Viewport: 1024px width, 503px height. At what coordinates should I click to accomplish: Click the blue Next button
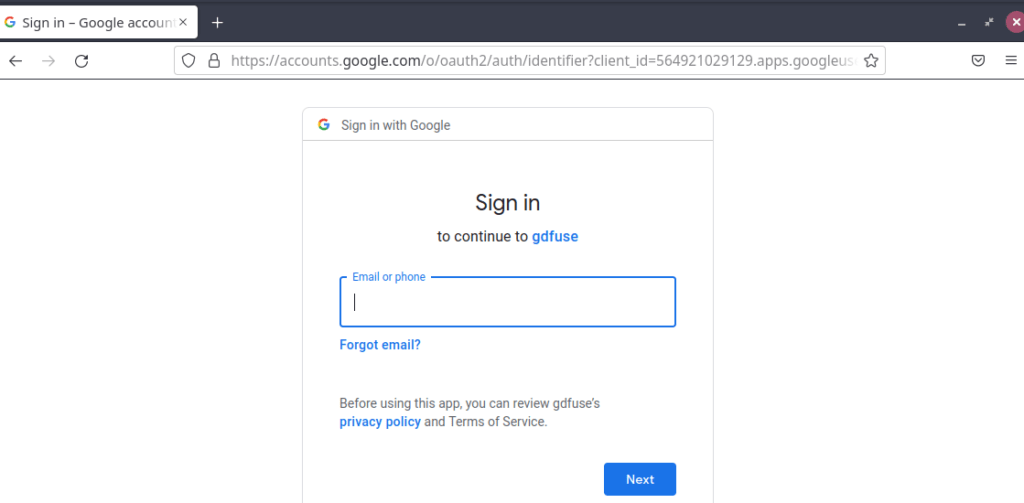coord(640,479)
